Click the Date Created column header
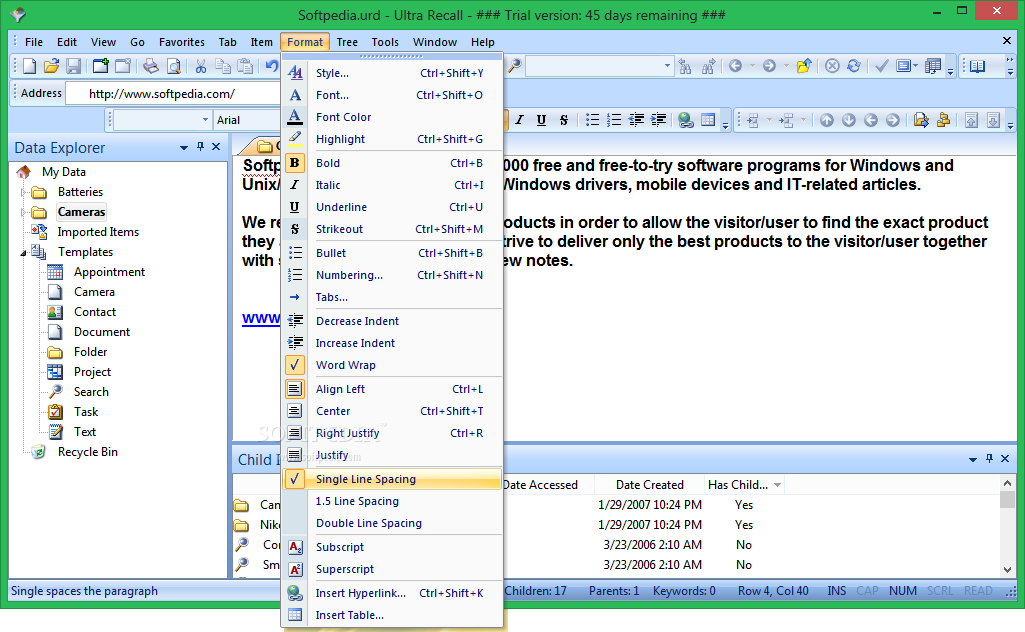 [x=649, y=485]
